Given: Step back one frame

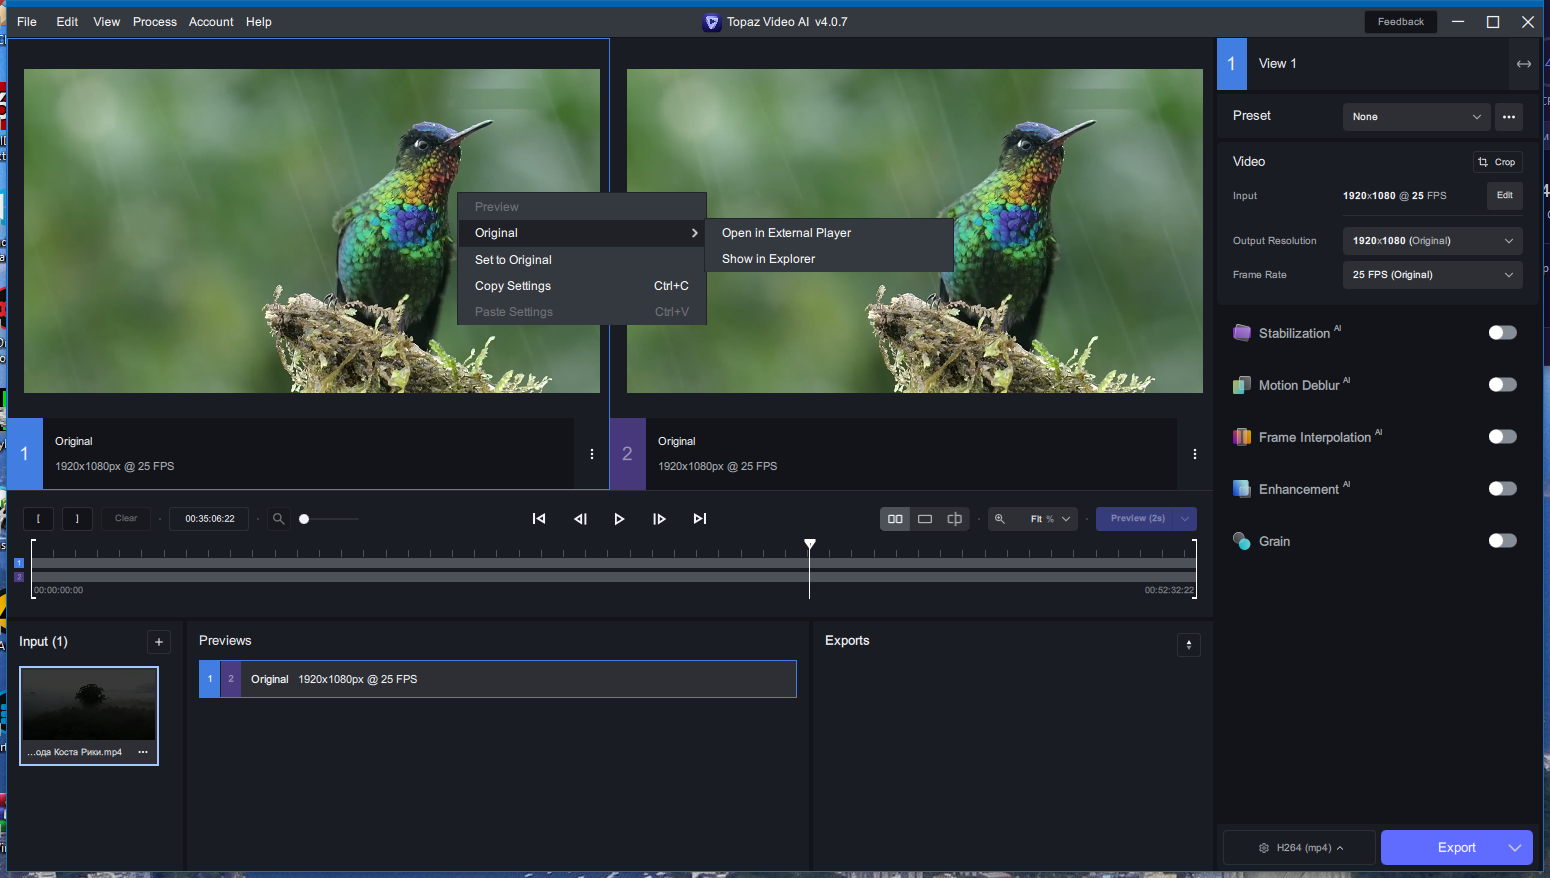Looking at the screenshot, I should pos(580,518).
